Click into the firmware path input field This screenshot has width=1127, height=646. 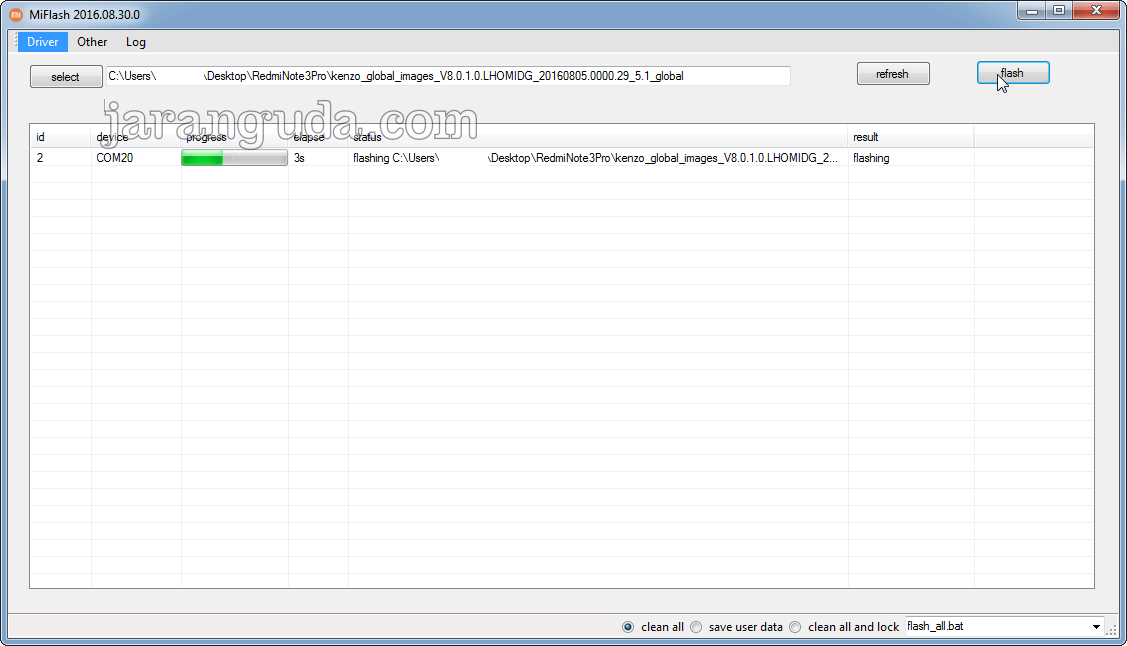(448, 76)
